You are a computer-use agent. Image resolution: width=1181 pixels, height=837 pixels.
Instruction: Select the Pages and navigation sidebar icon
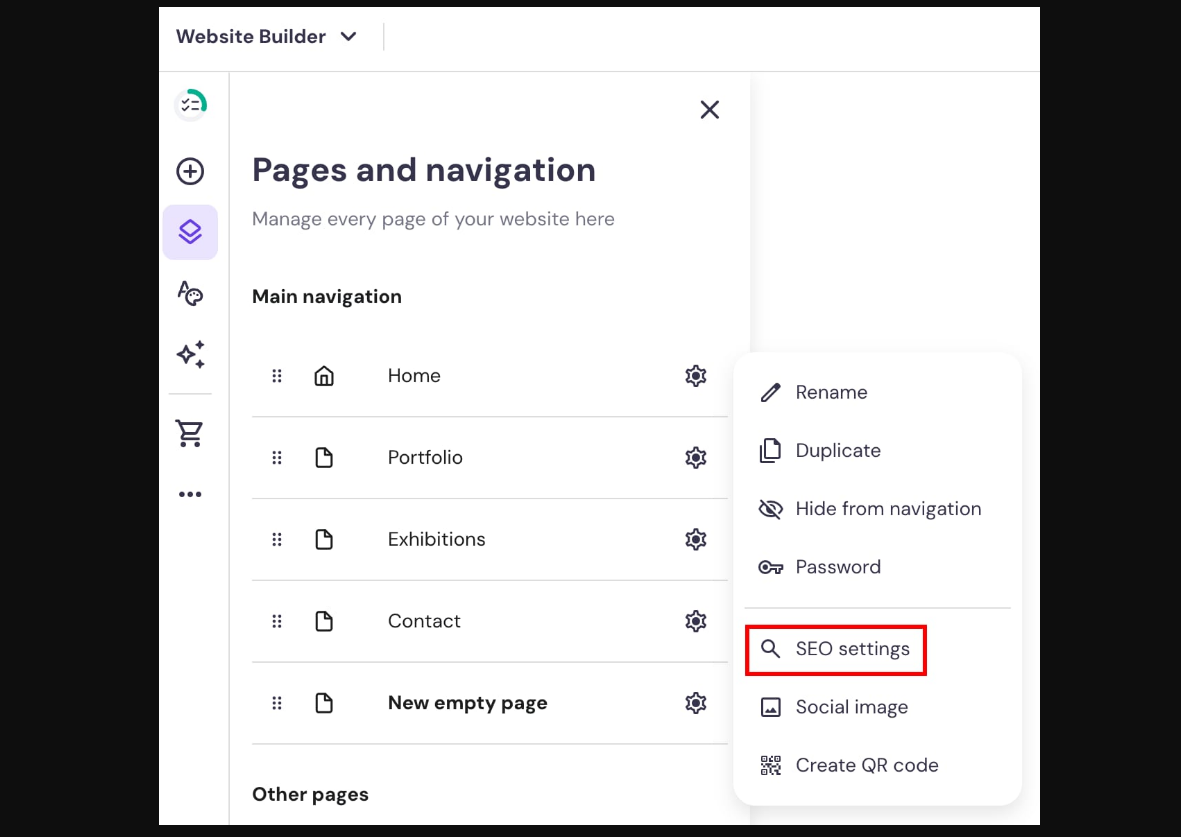click(190, 231)
